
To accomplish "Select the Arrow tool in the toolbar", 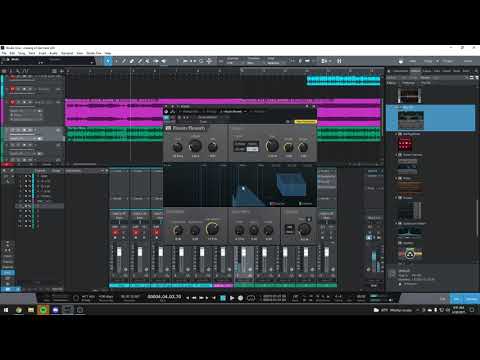I will click(x=108, y=61).
